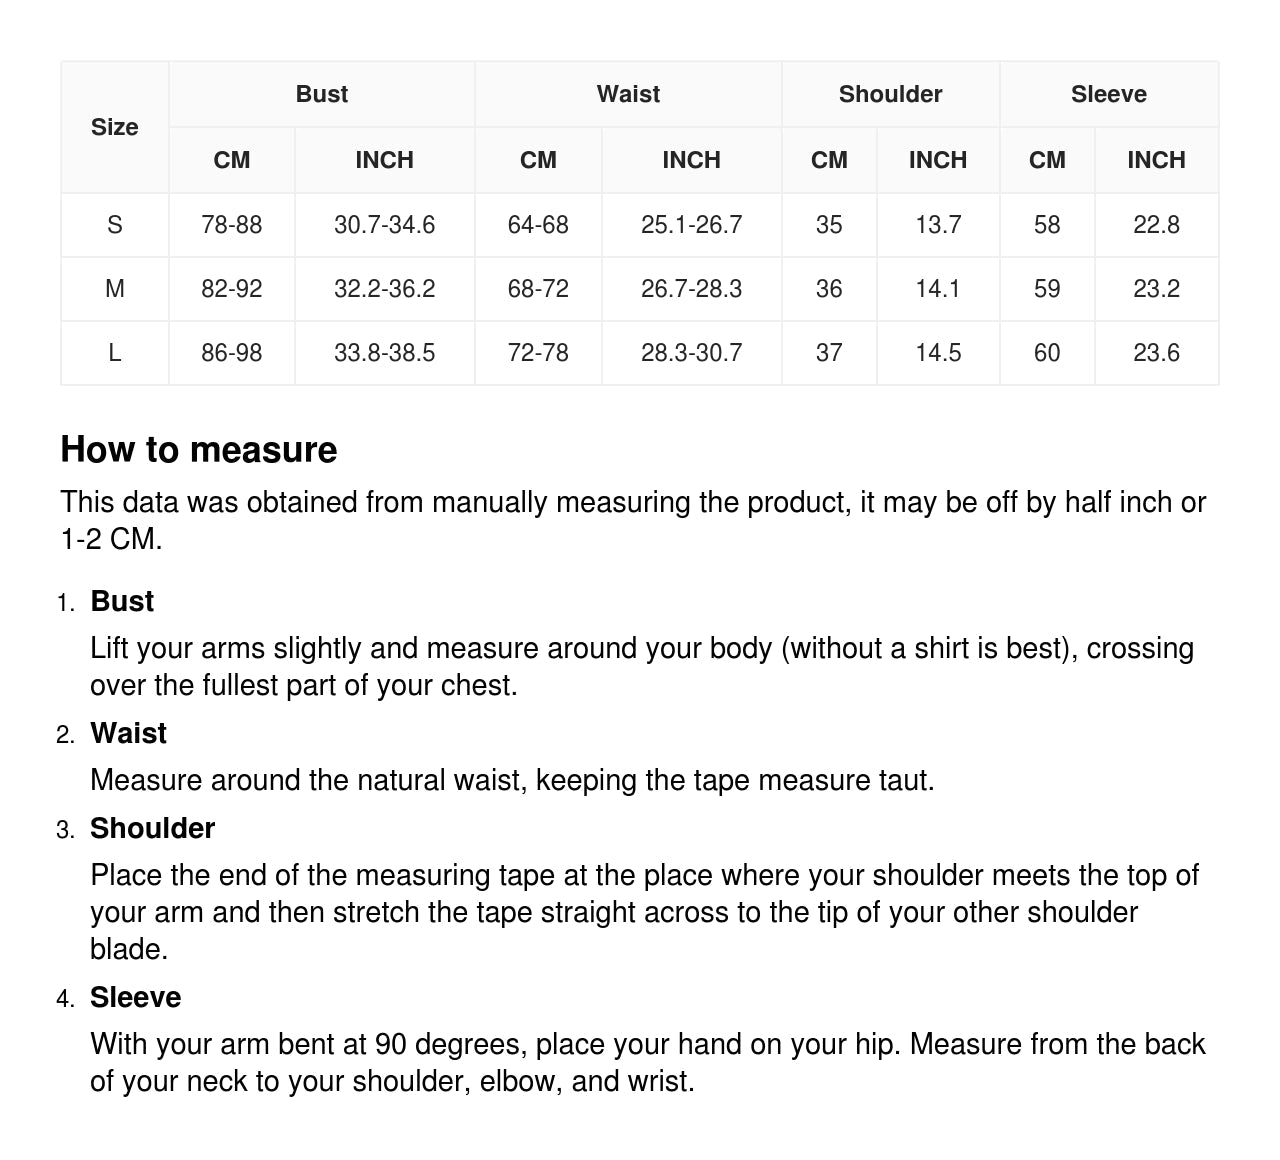
Task: Click the Size column header
Action: [x=115, y=127]
